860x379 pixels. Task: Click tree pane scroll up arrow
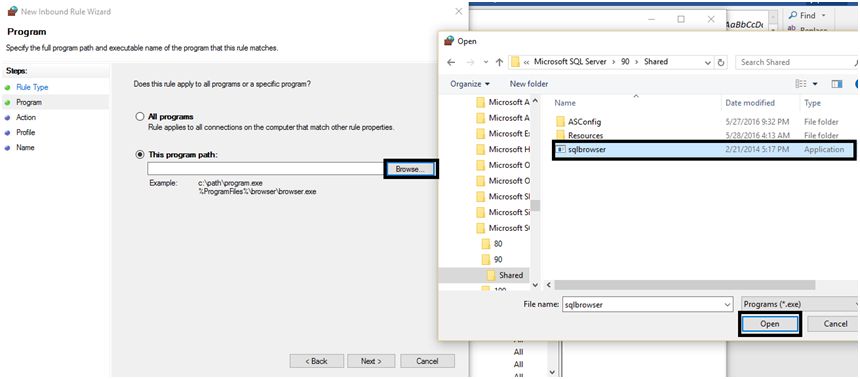tap(536, 102)
